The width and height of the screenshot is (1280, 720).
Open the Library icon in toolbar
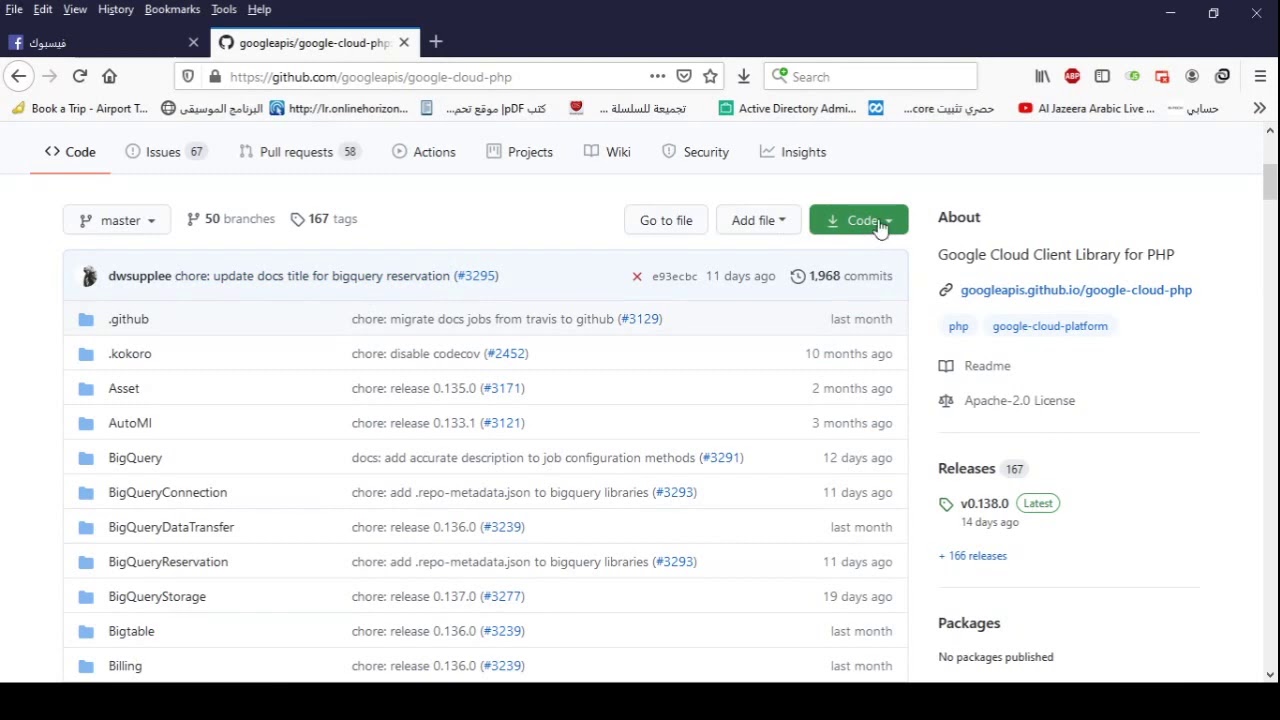click(1042, 76)
